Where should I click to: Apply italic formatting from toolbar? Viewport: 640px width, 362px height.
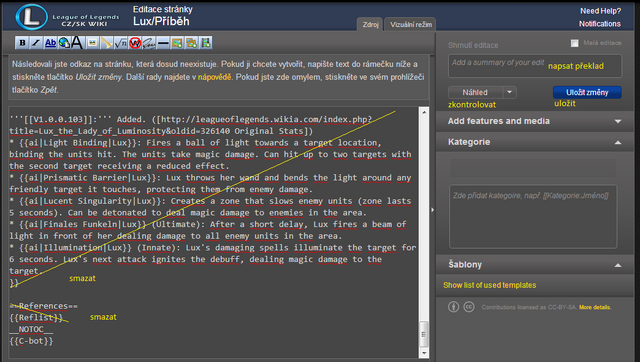[x=36, y=43]
